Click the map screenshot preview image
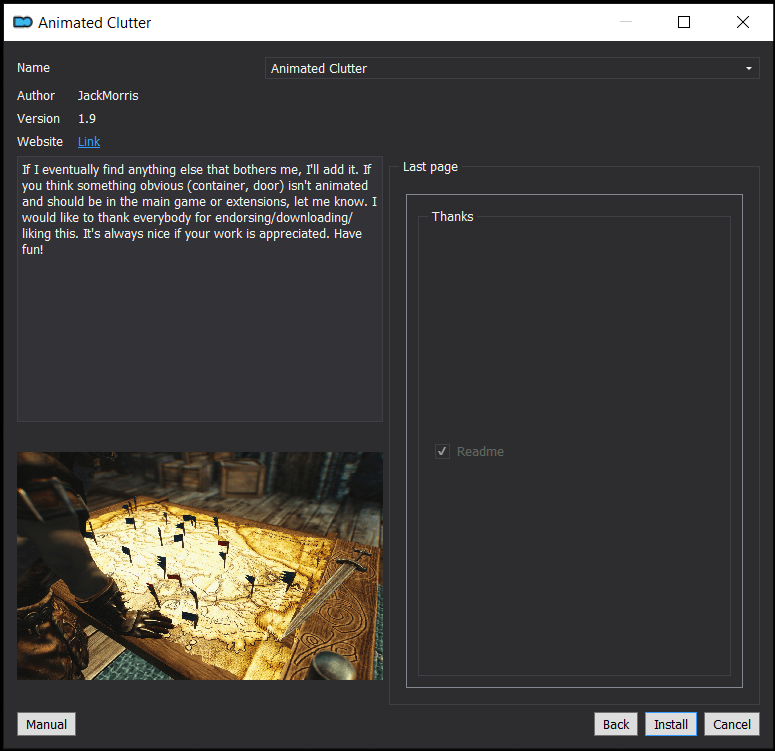Image resolution: width=775 pixels, height=751 pixels. click(200, 566)
